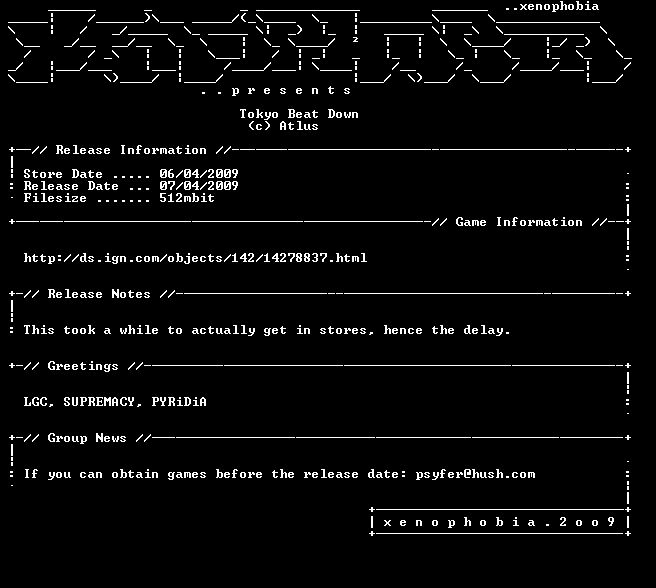This screenshot has height=588, width=656.
Task: Click the Filesize value 512mbit
Action: [x=187, y=198]
